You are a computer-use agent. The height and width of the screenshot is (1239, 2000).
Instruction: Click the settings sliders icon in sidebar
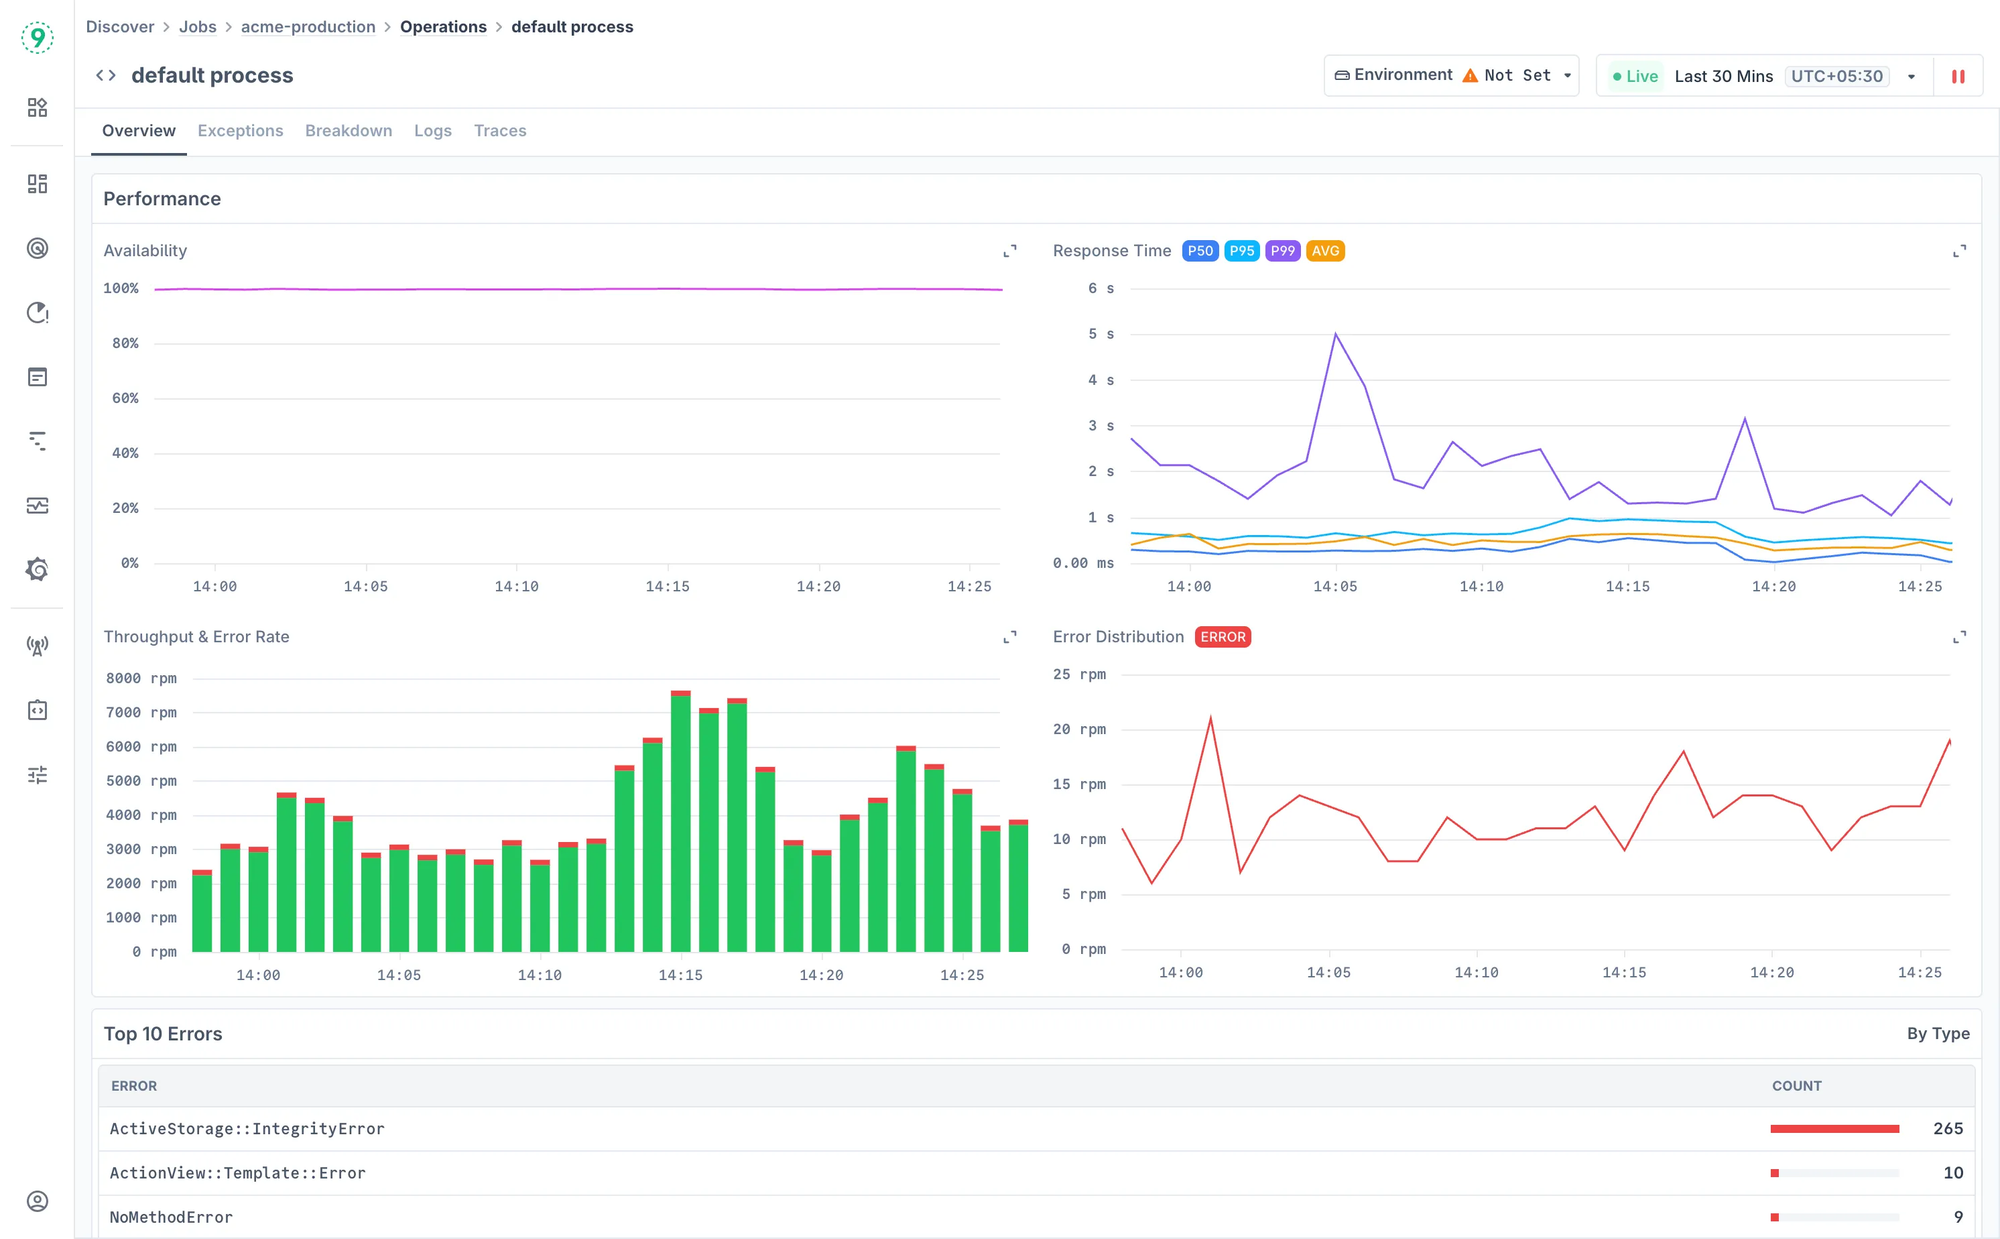(x=37, y=774)
